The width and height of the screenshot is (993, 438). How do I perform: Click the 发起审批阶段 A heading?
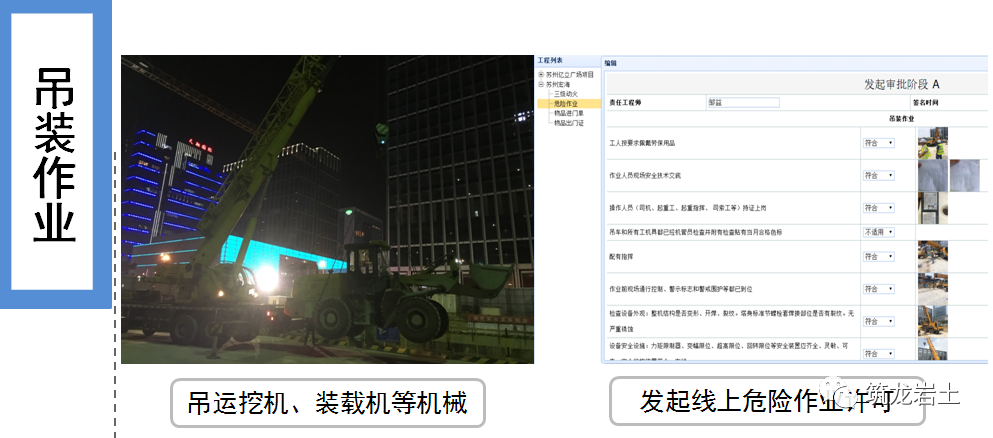(x=902, y=84)
